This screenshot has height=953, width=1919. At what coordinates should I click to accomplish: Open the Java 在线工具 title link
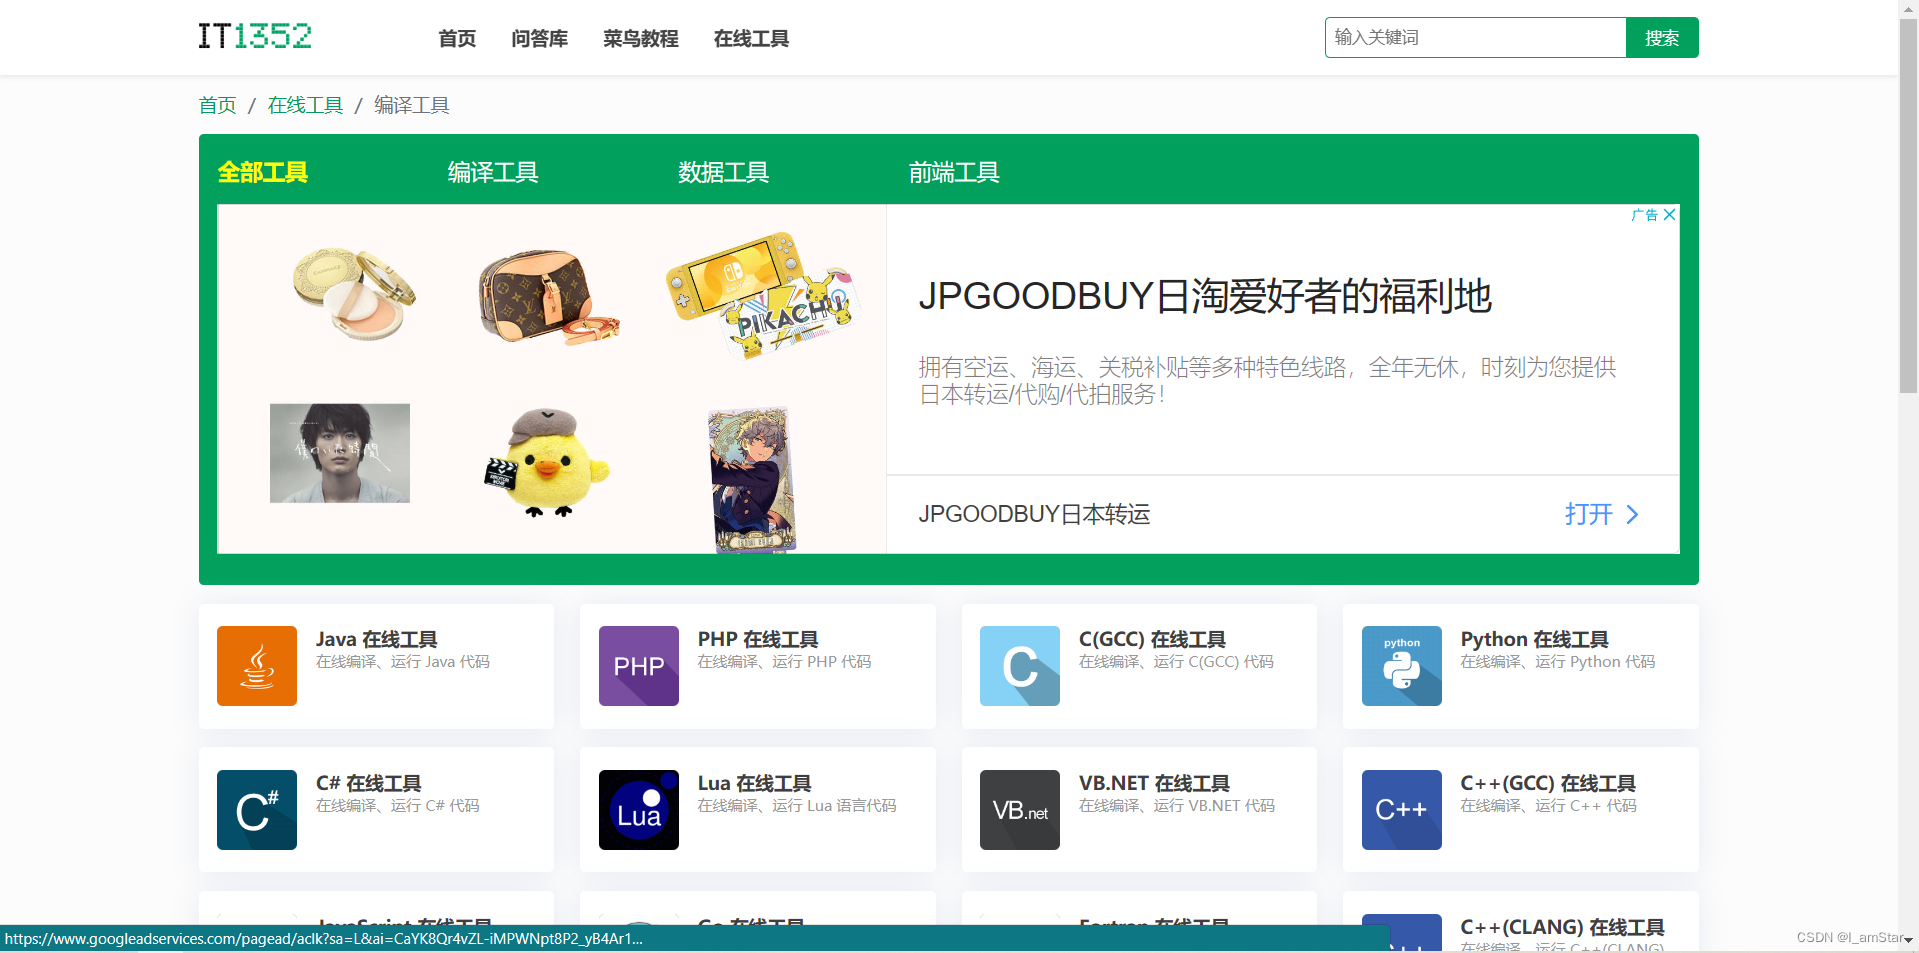click(377, 639)
